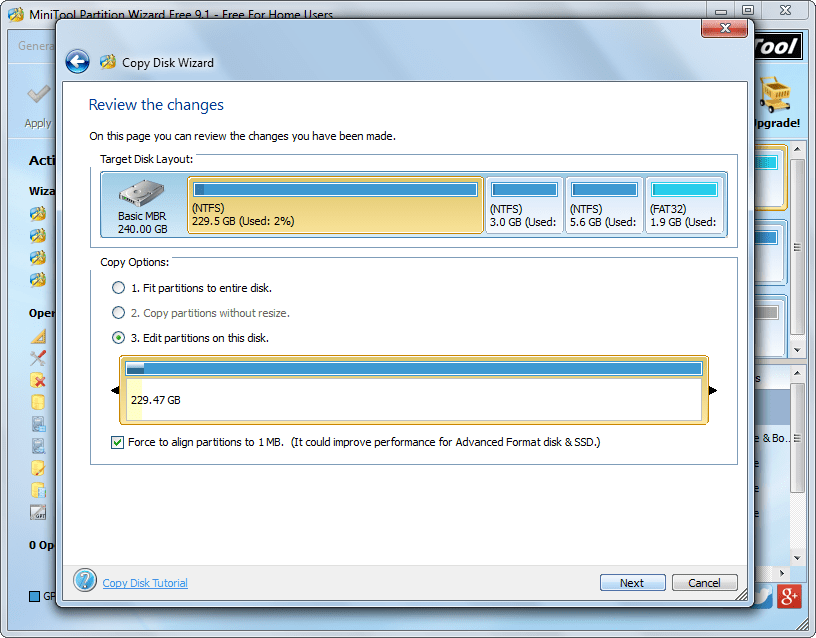Click the wrench Format Partition icon in Operations
The width and height of the screenshot is (816, 638).
point(38,359)
